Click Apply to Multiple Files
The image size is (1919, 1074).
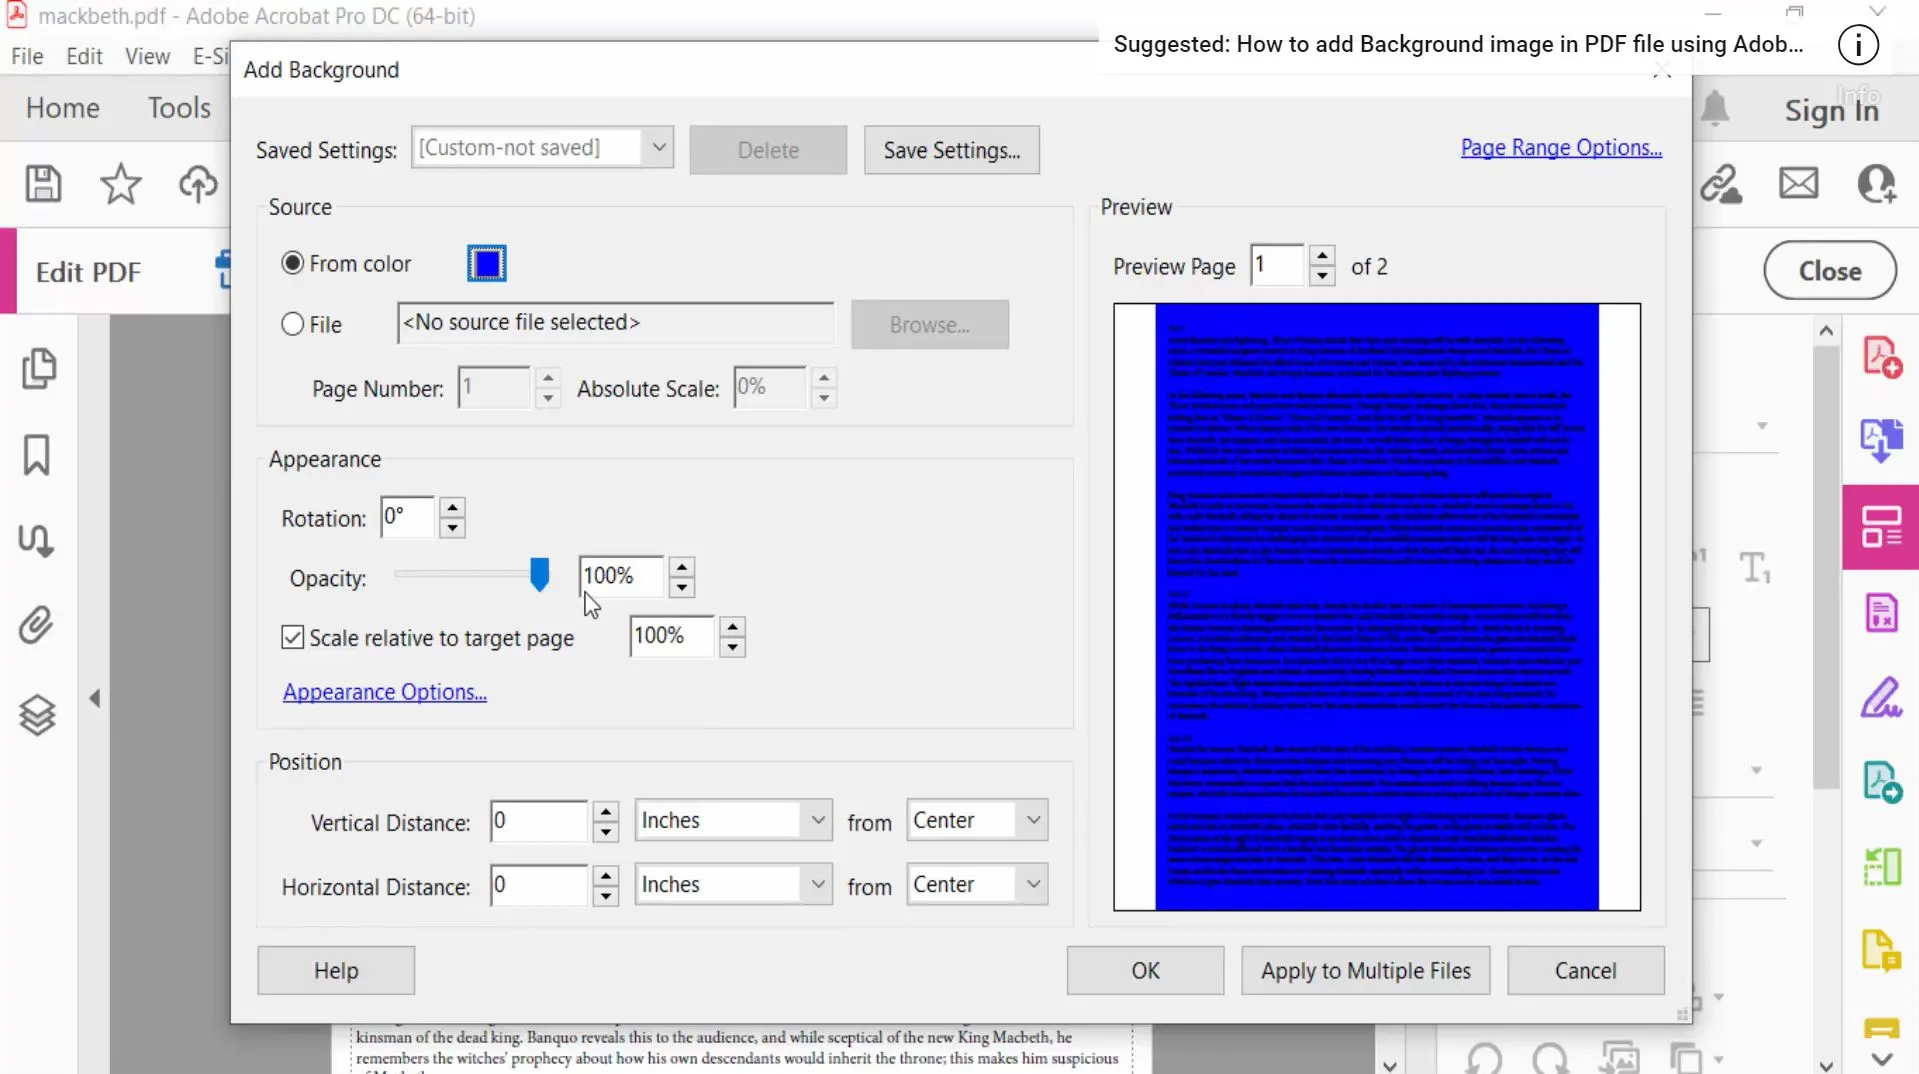pyautogui.click(x=1365, y=970)
